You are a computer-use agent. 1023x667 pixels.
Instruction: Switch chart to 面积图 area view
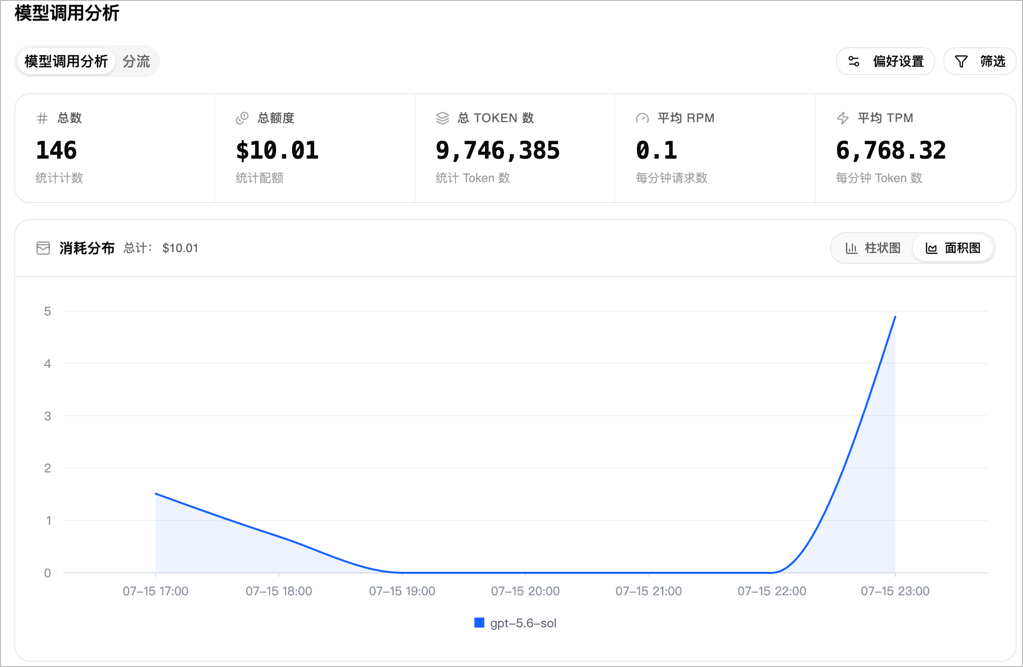tap(953, 248)
